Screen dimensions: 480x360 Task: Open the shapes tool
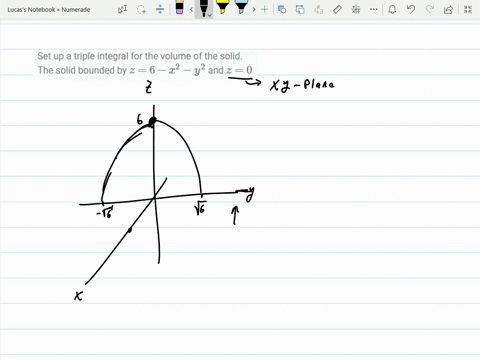[282, 9]
